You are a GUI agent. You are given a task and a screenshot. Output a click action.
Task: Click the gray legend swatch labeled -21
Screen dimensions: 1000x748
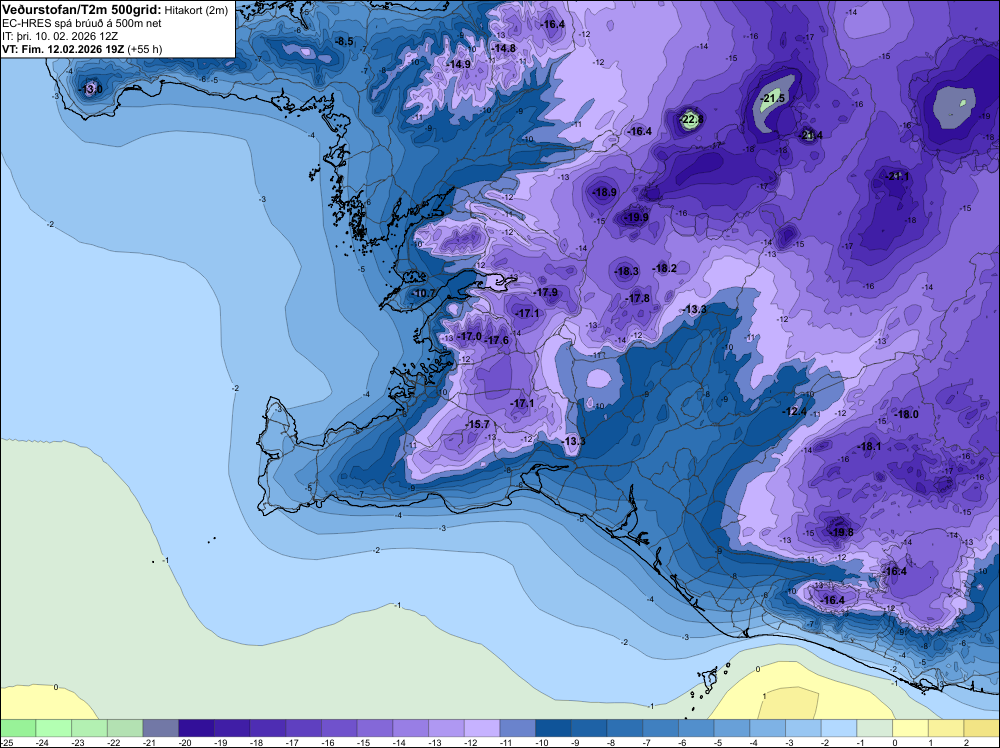[160, 728]
